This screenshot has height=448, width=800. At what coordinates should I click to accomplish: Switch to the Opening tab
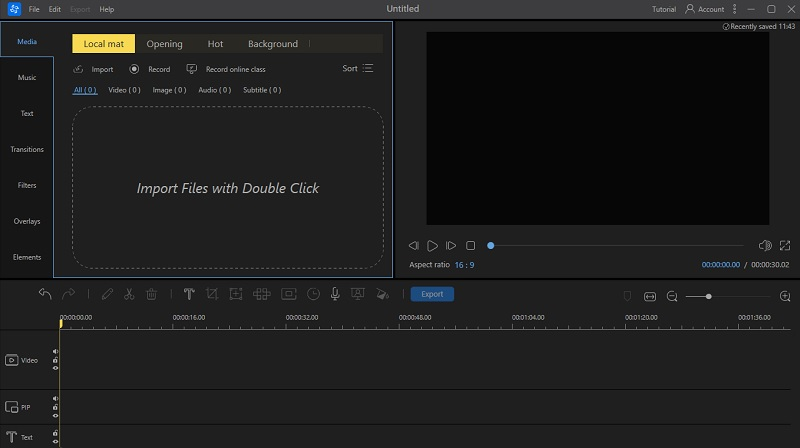(x=164, y=44)
